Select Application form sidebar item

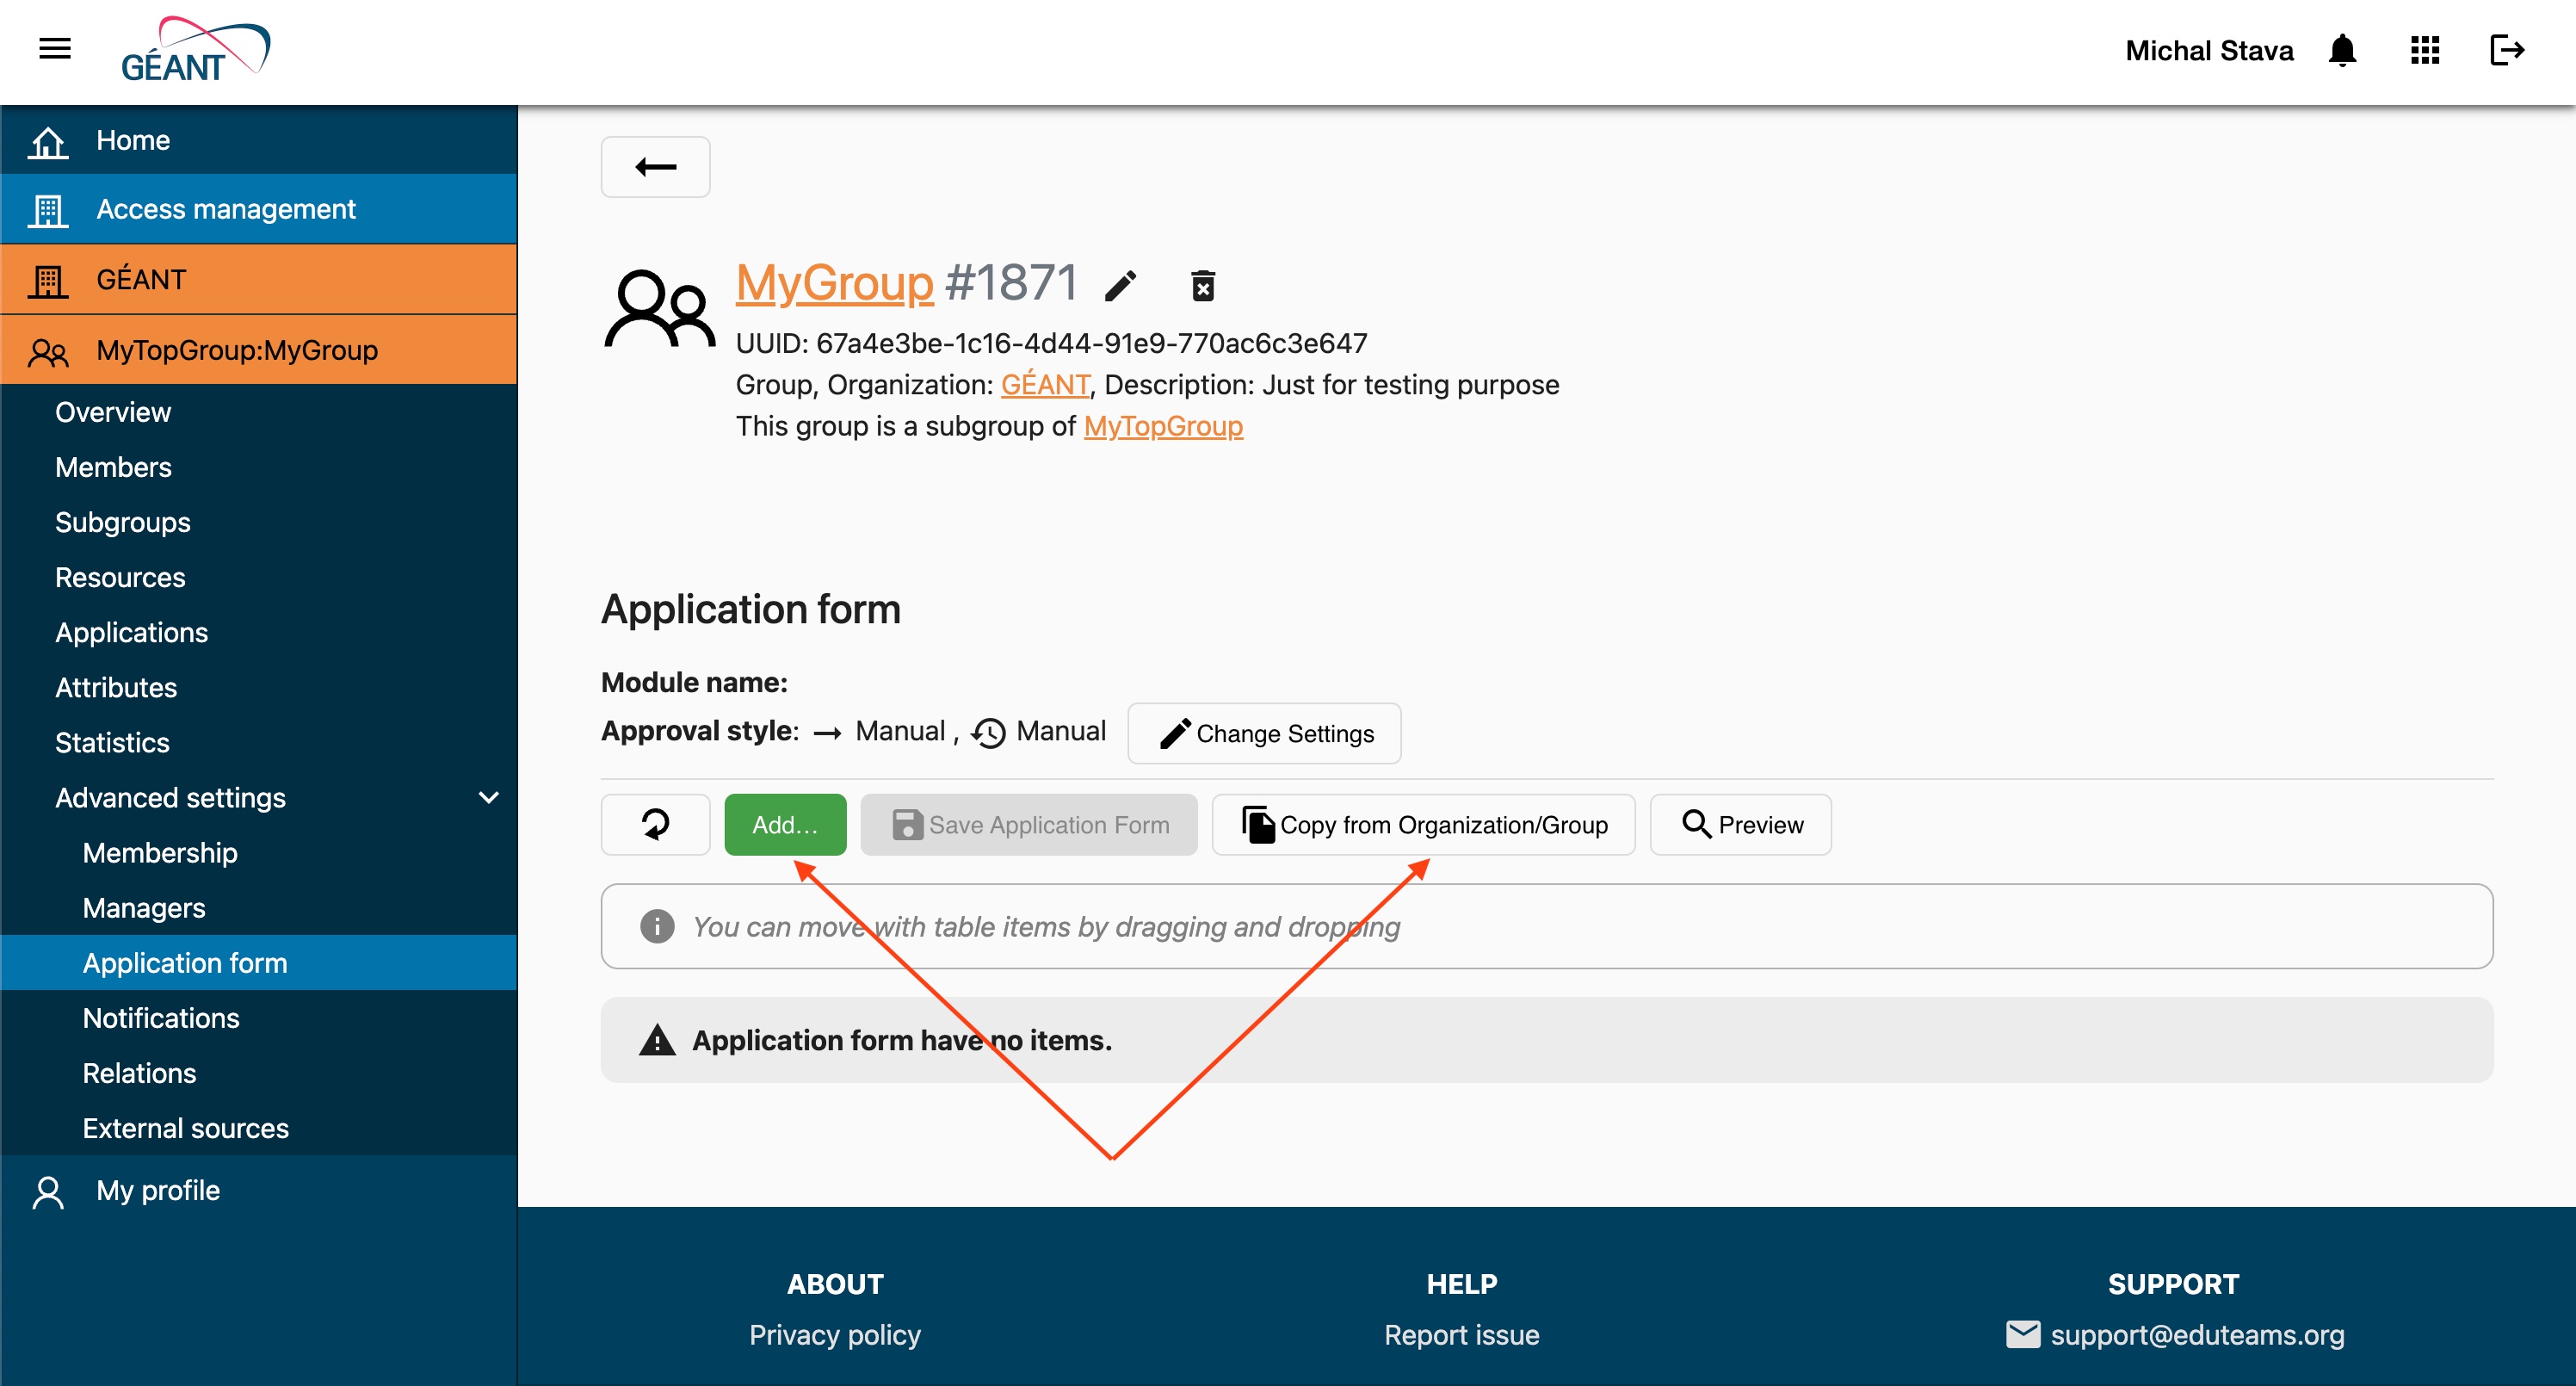click(x=258, y=962)
